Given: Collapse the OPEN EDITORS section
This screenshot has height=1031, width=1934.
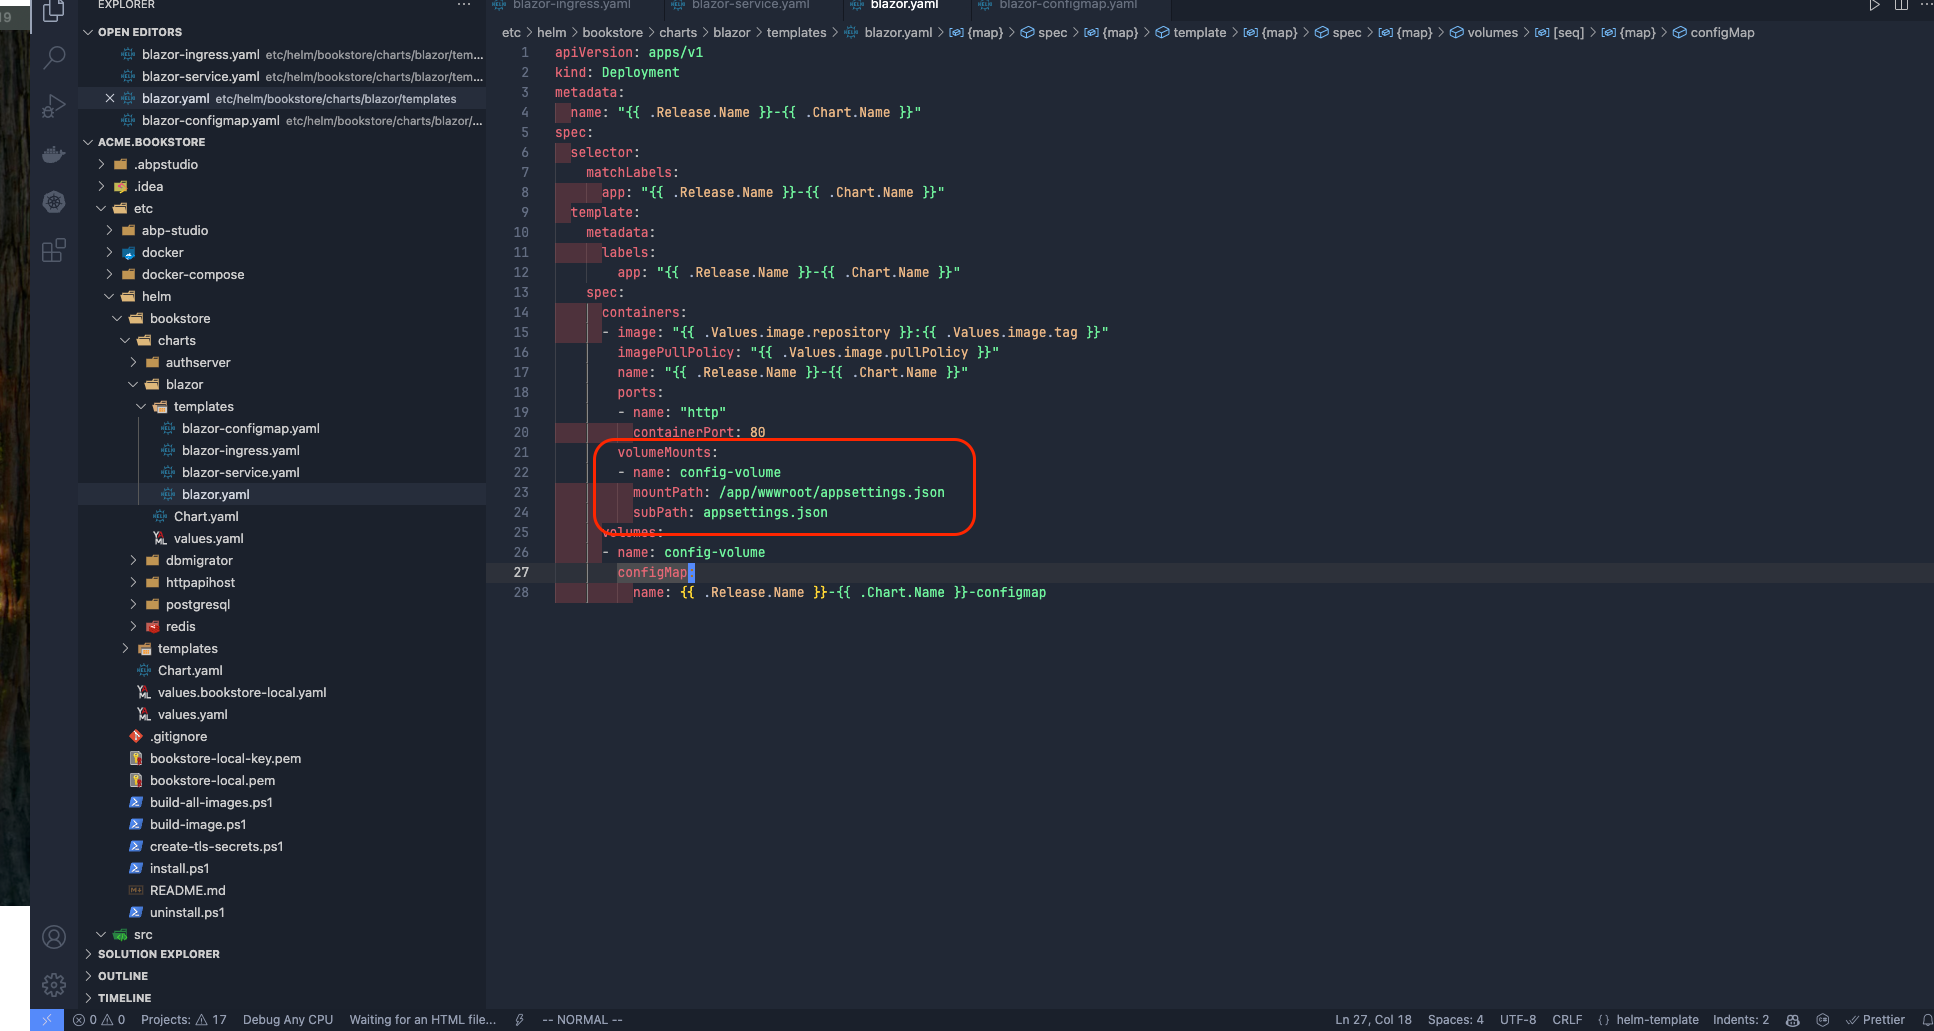Looking at the screenshot, I should click(x=140, y=32).
